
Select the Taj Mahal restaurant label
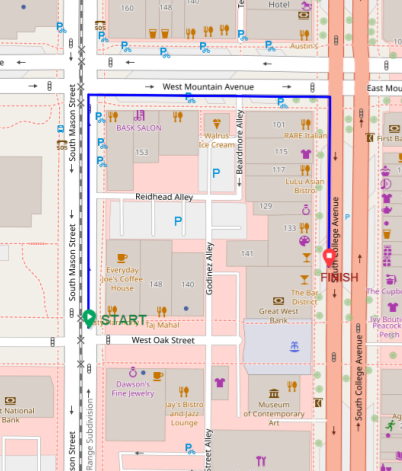pos(162,325)
